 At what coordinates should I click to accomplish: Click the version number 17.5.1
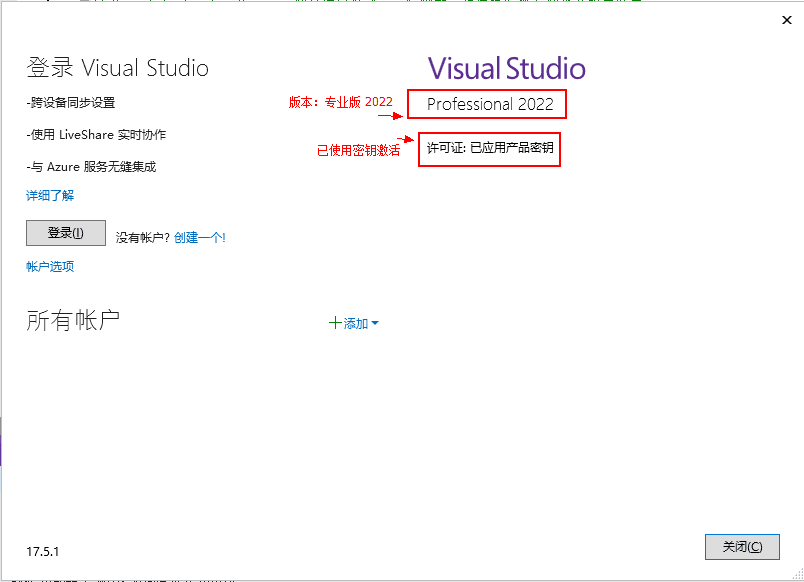pos(41,551)
